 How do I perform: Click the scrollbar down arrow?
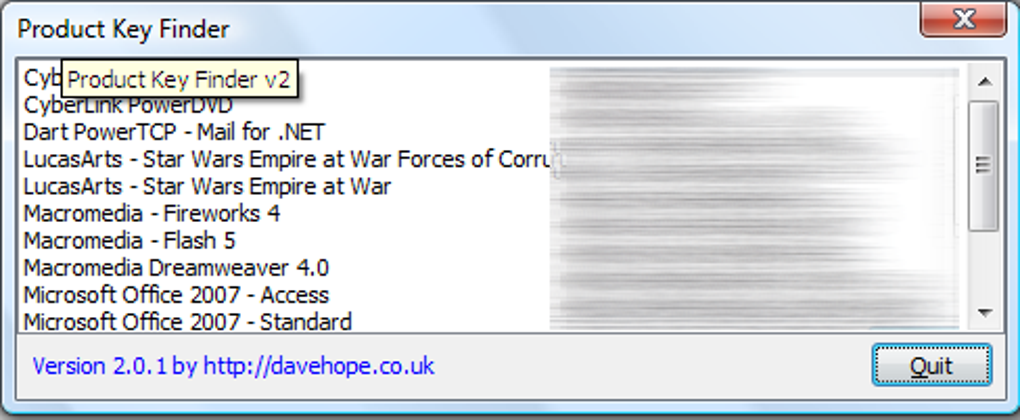984,313
